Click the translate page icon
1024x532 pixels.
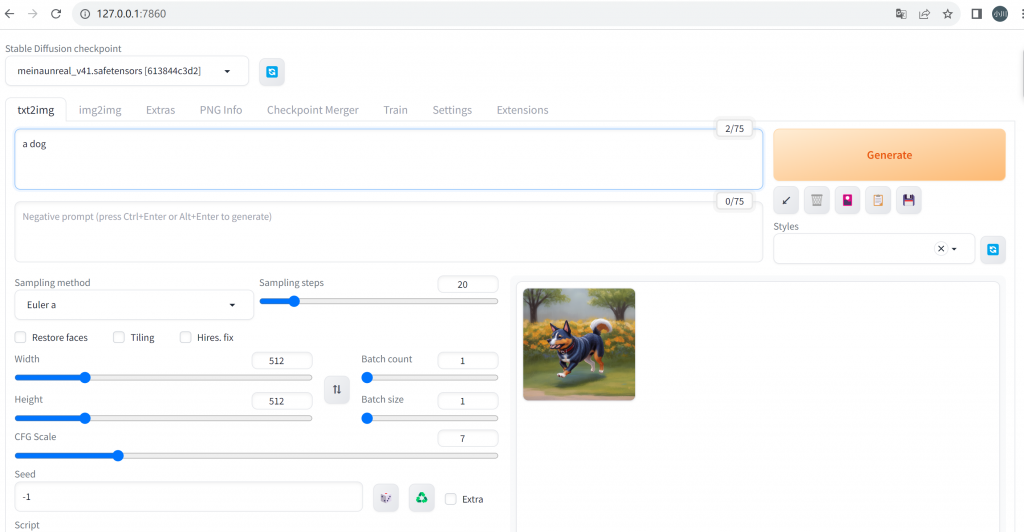[901, 14]
